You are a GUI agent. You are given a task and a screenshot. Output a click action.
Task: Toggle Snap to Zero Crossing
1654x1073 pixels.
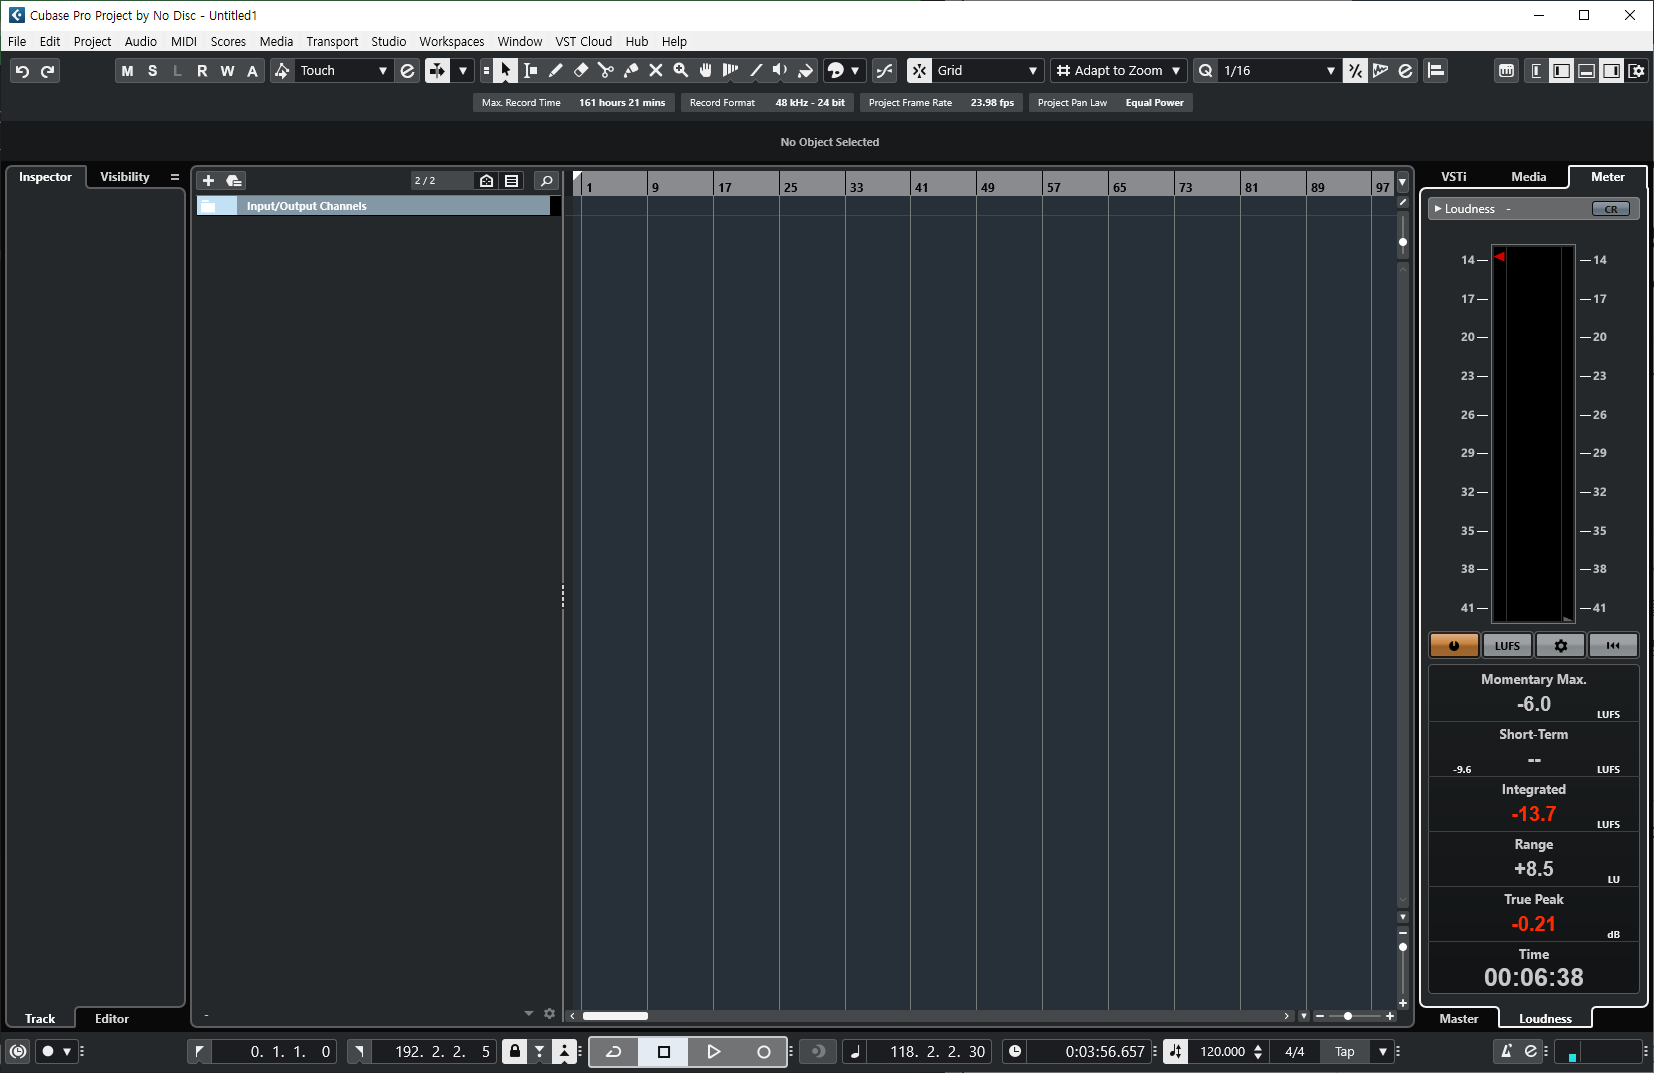[884, 70]
